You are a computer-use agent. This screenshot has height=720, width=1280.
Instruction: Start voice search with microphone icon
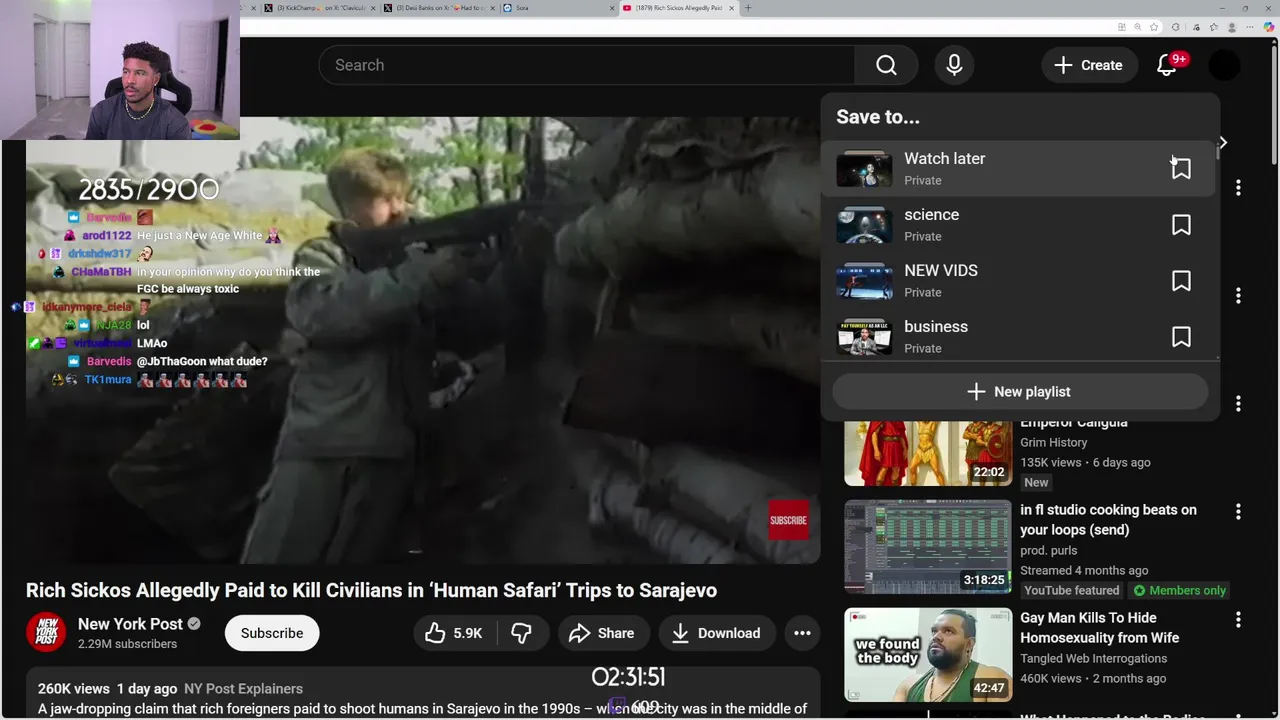[954, 65]
